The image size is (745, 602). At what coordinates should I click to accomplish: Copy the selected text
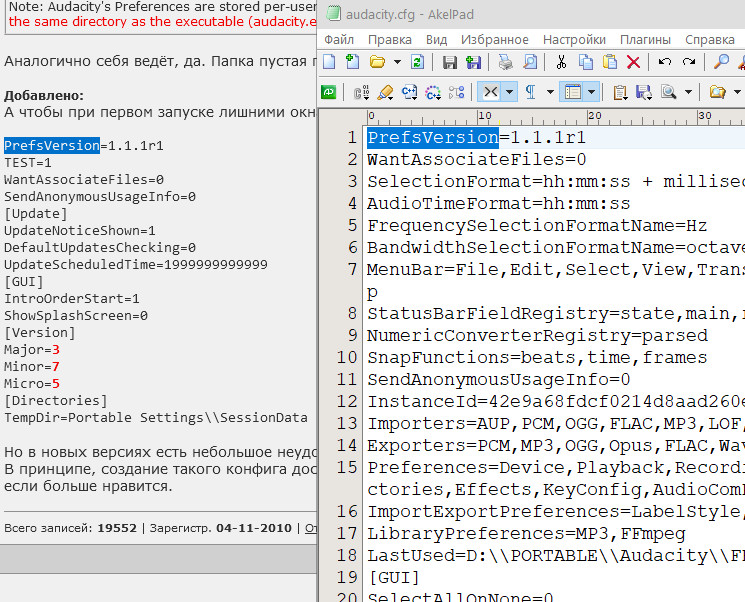[586, 62]
